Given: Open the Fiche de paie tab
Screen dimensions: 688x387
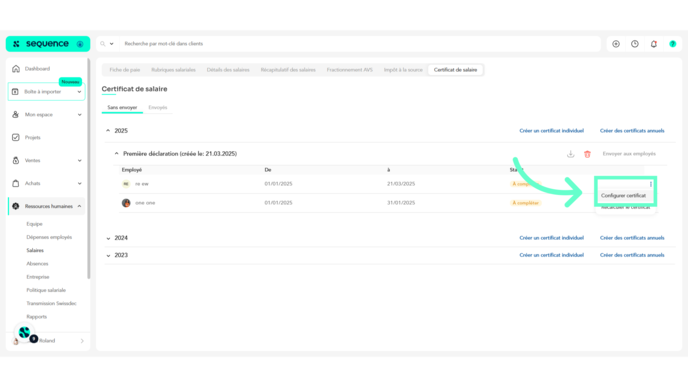Looking at the screenshot, I should (x=125, y=70).
